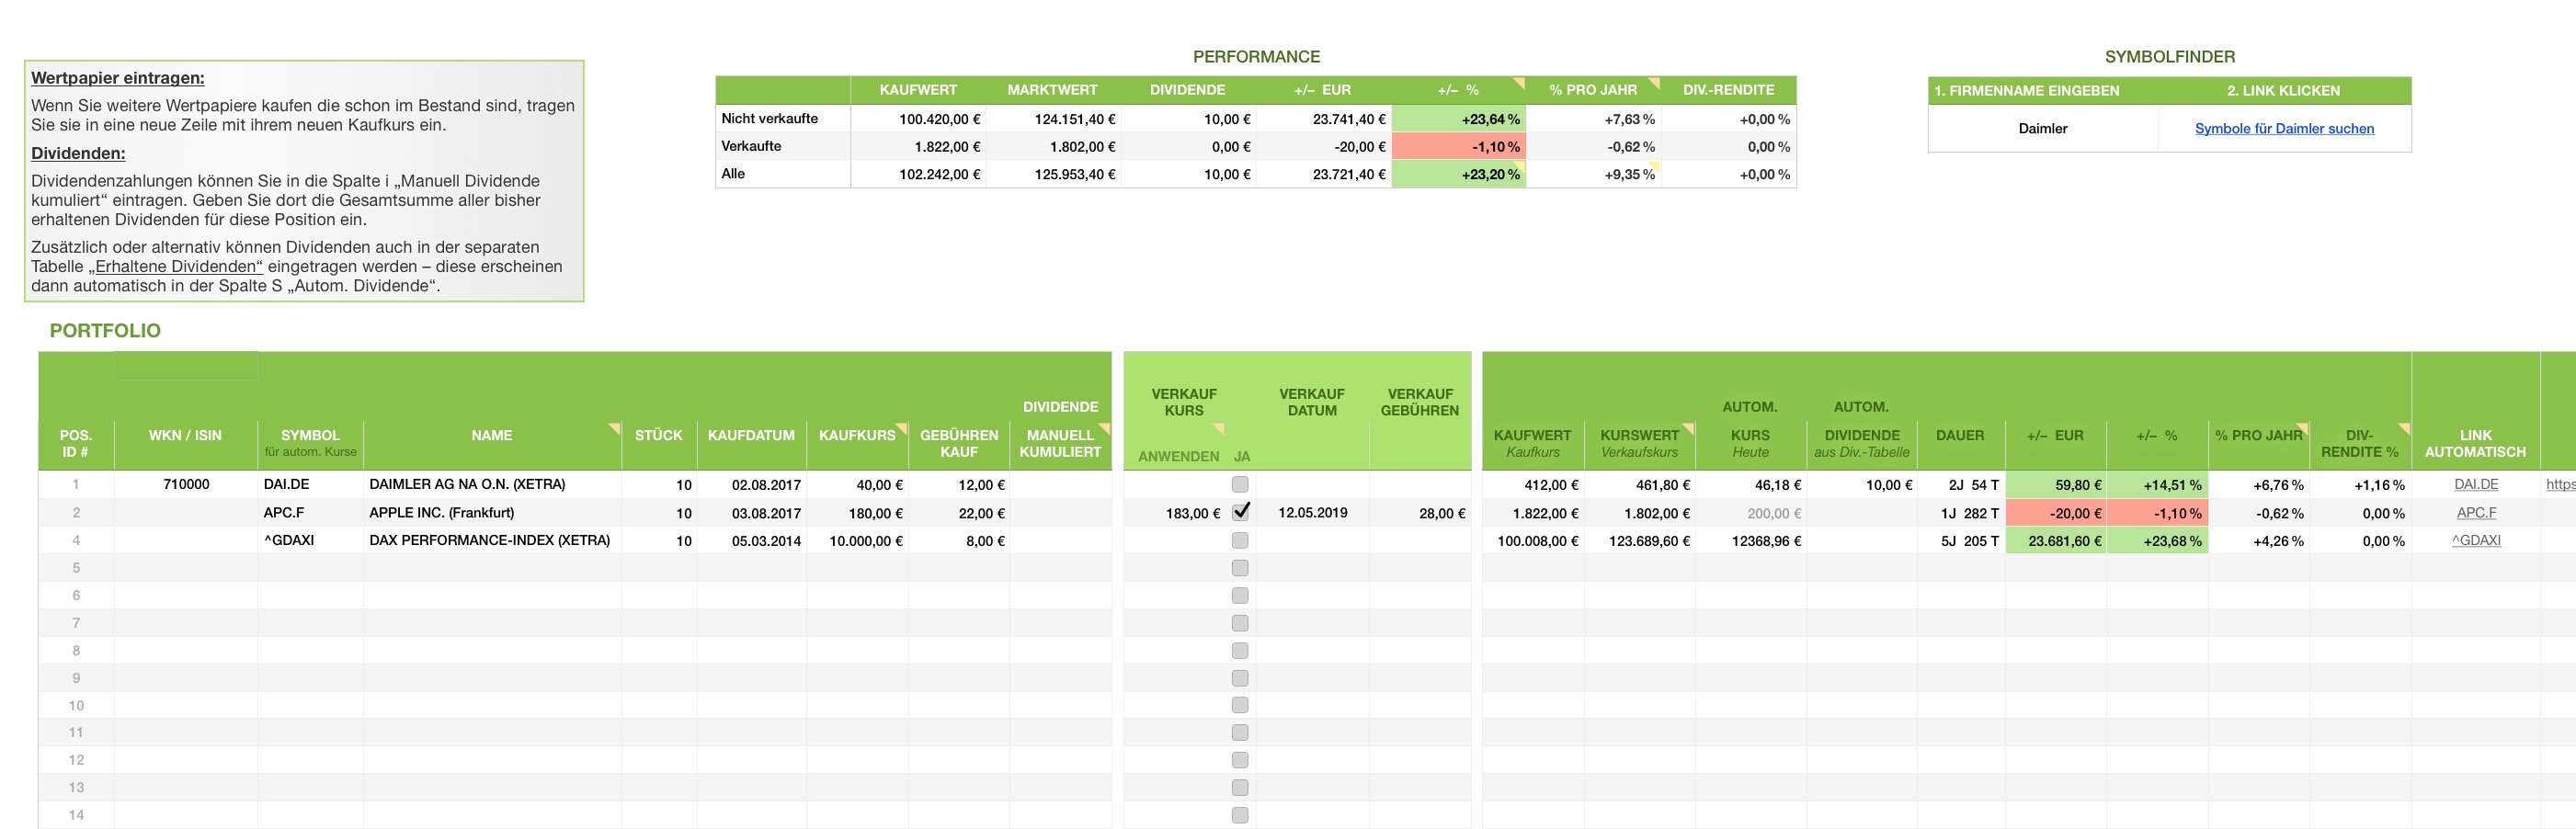
Task: Select the red -1,10 % Performance cell
Action: tap(1458, 147)
